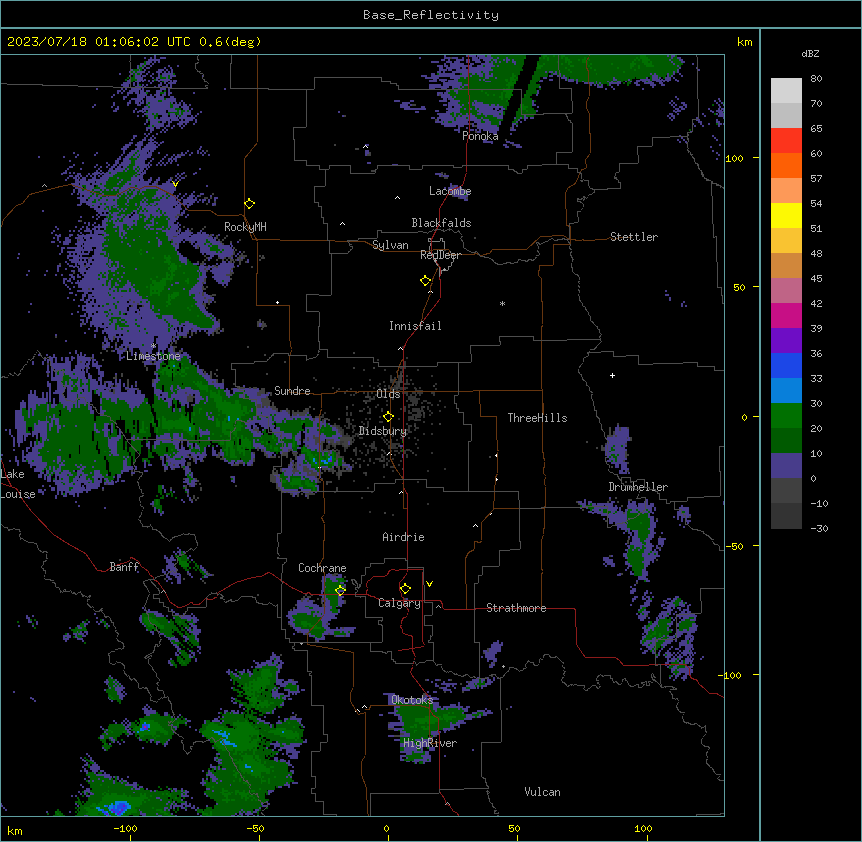Click the white asterisk marker east of Innisfail
This screenshot has width=862, height=842.
pyautogui.click(x=502, y=304)
